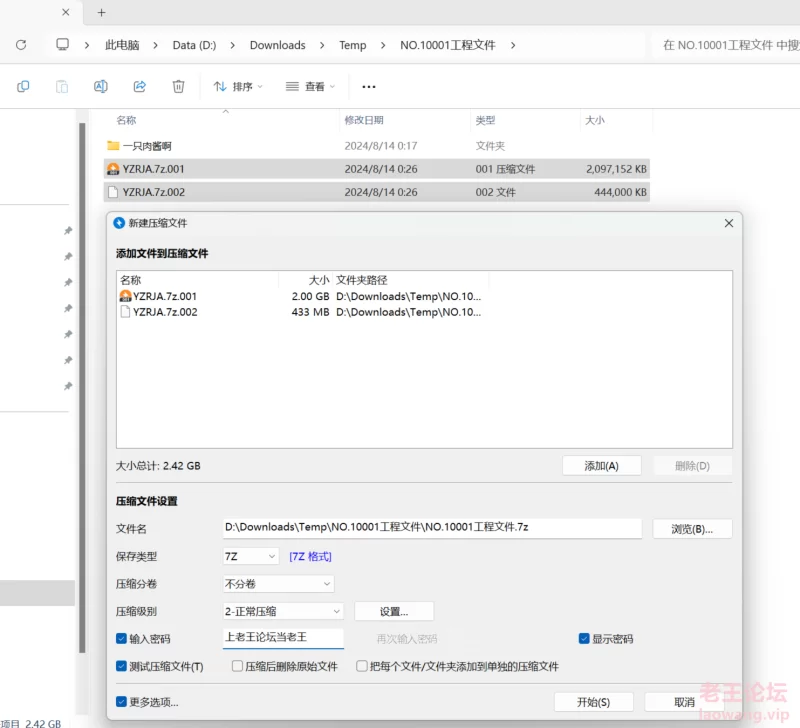Click the delete trash icon in toolbar
The height and width of the screenshot is (728, 800).
[x=178, y=87]
